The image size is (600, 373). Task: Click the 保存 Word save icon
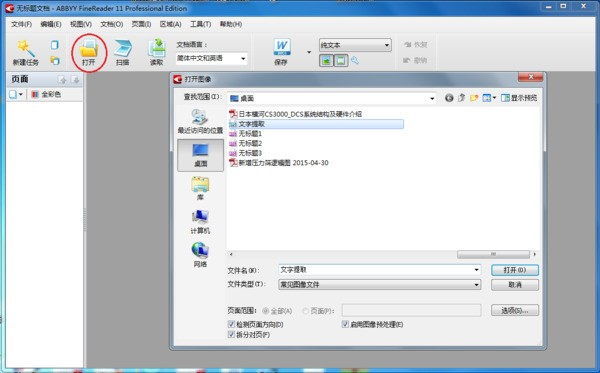(282, 47)
